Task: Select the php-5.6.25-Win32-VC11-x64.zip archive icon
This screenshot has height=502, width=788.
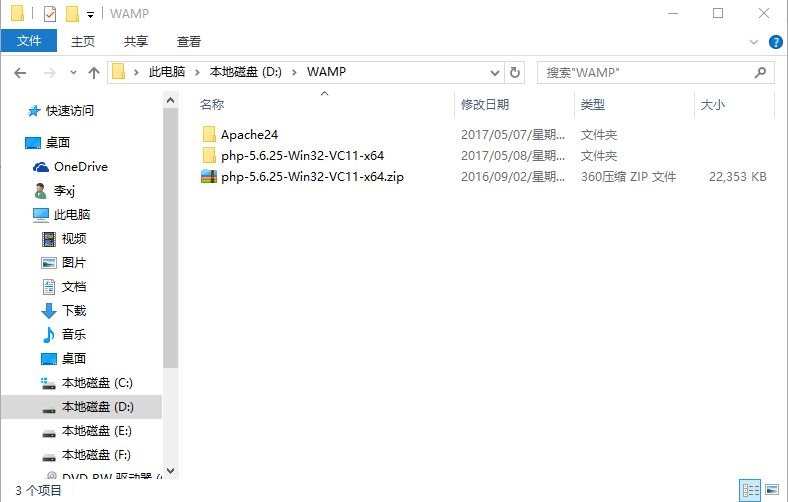Action: click(209, 176)
